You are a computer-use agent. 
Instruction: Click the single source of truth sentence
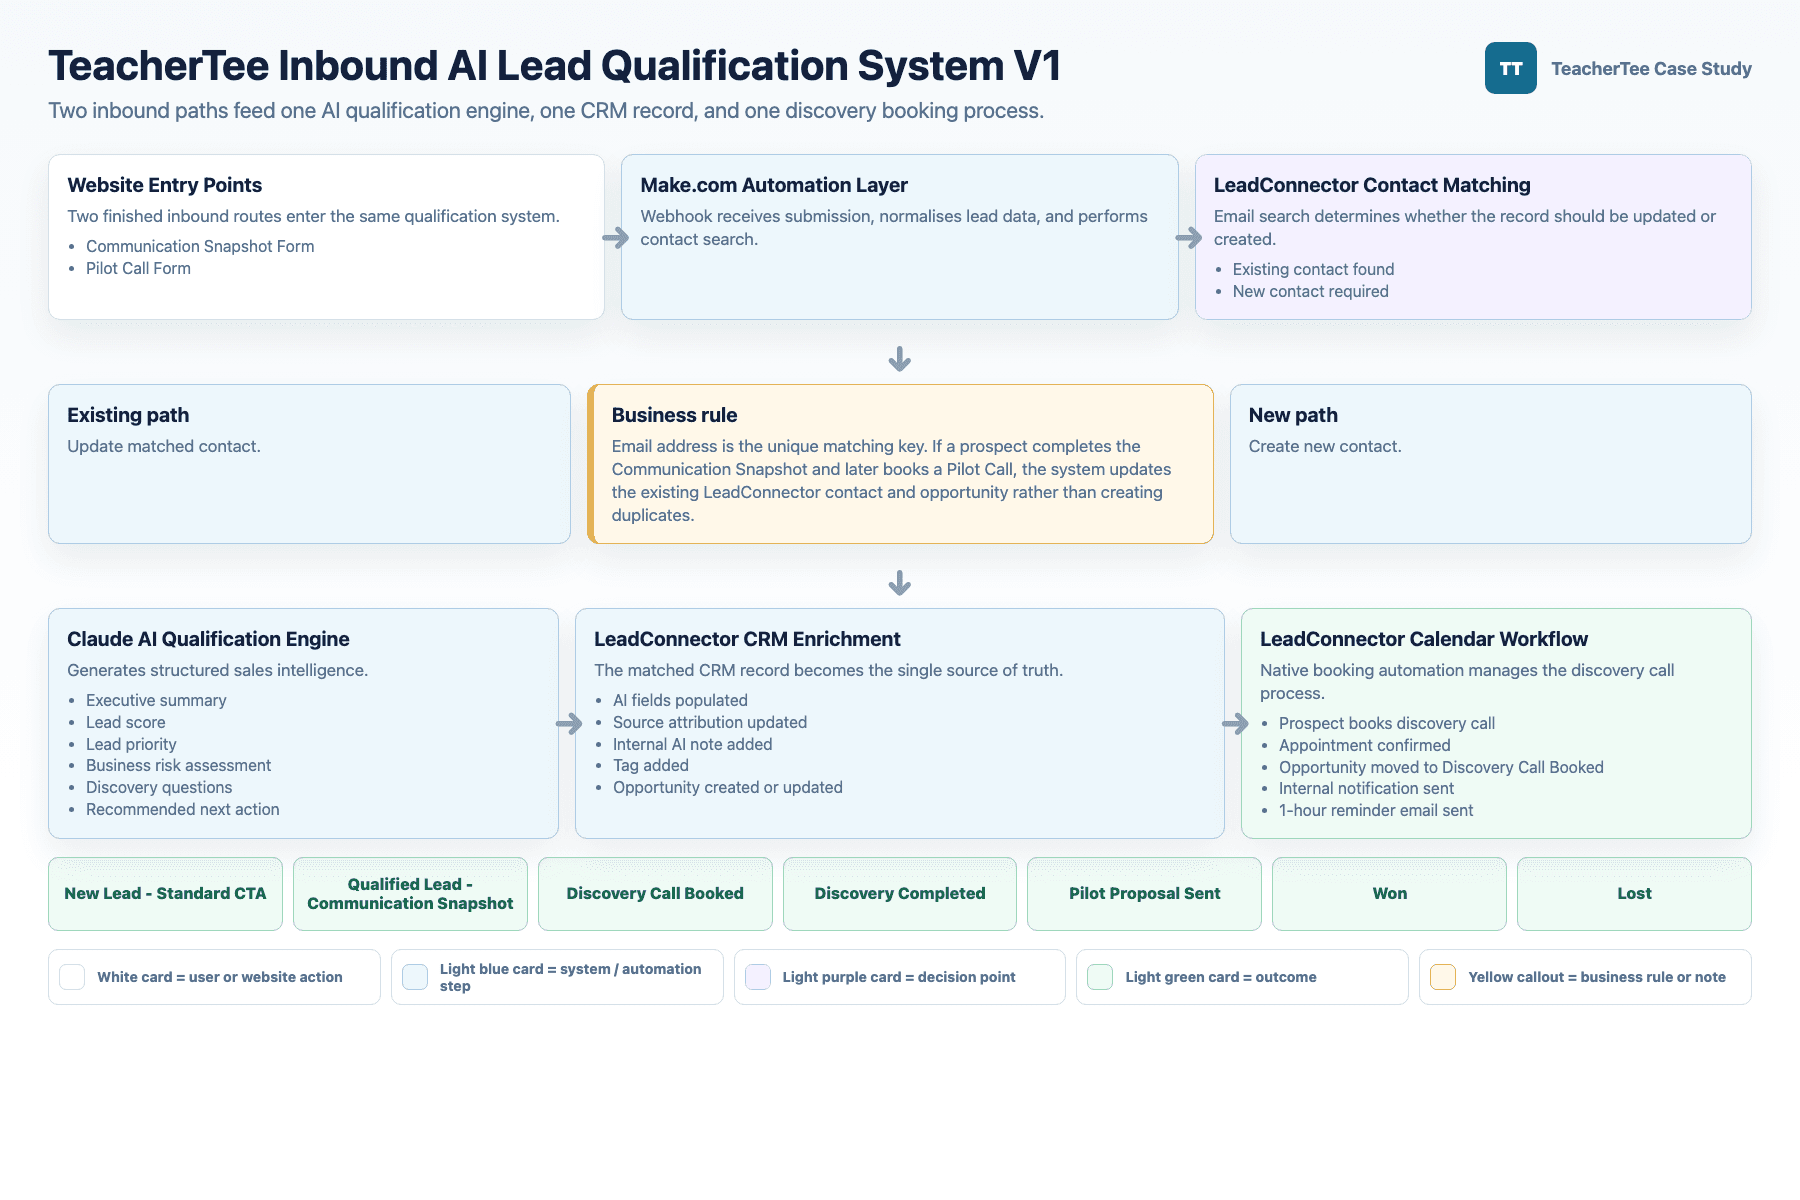tap(828, 670)
